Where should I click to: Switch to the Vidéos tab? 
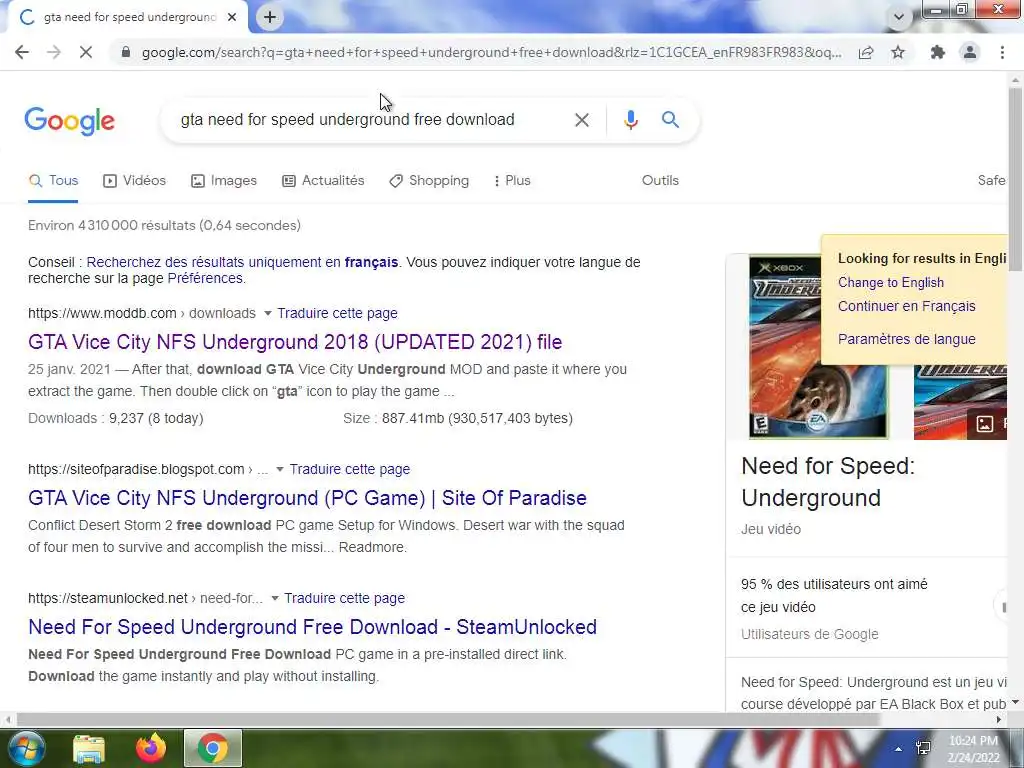click(x=135, y=181)
